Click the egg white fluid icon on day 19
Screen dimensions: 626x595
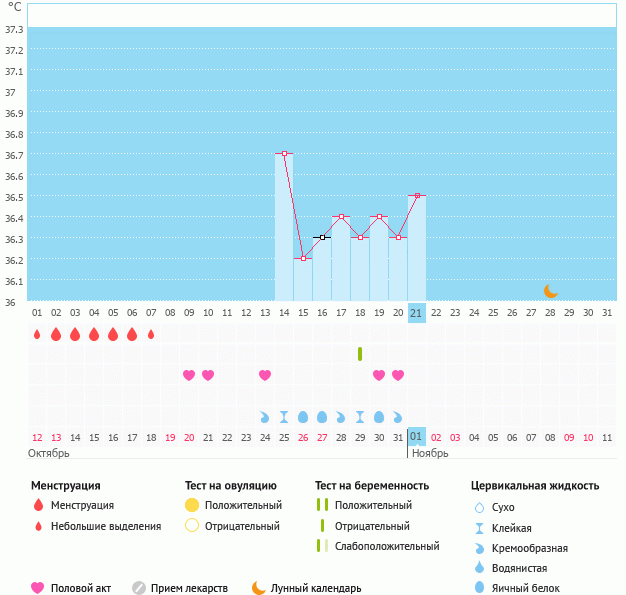[379, 416]
